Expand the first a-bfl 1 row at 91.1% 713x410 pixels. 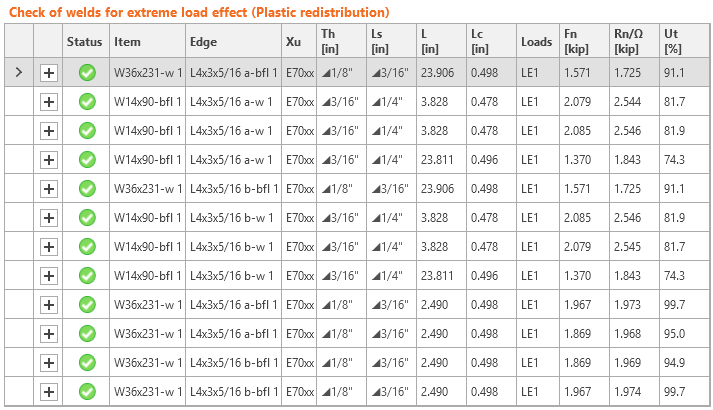49,72
